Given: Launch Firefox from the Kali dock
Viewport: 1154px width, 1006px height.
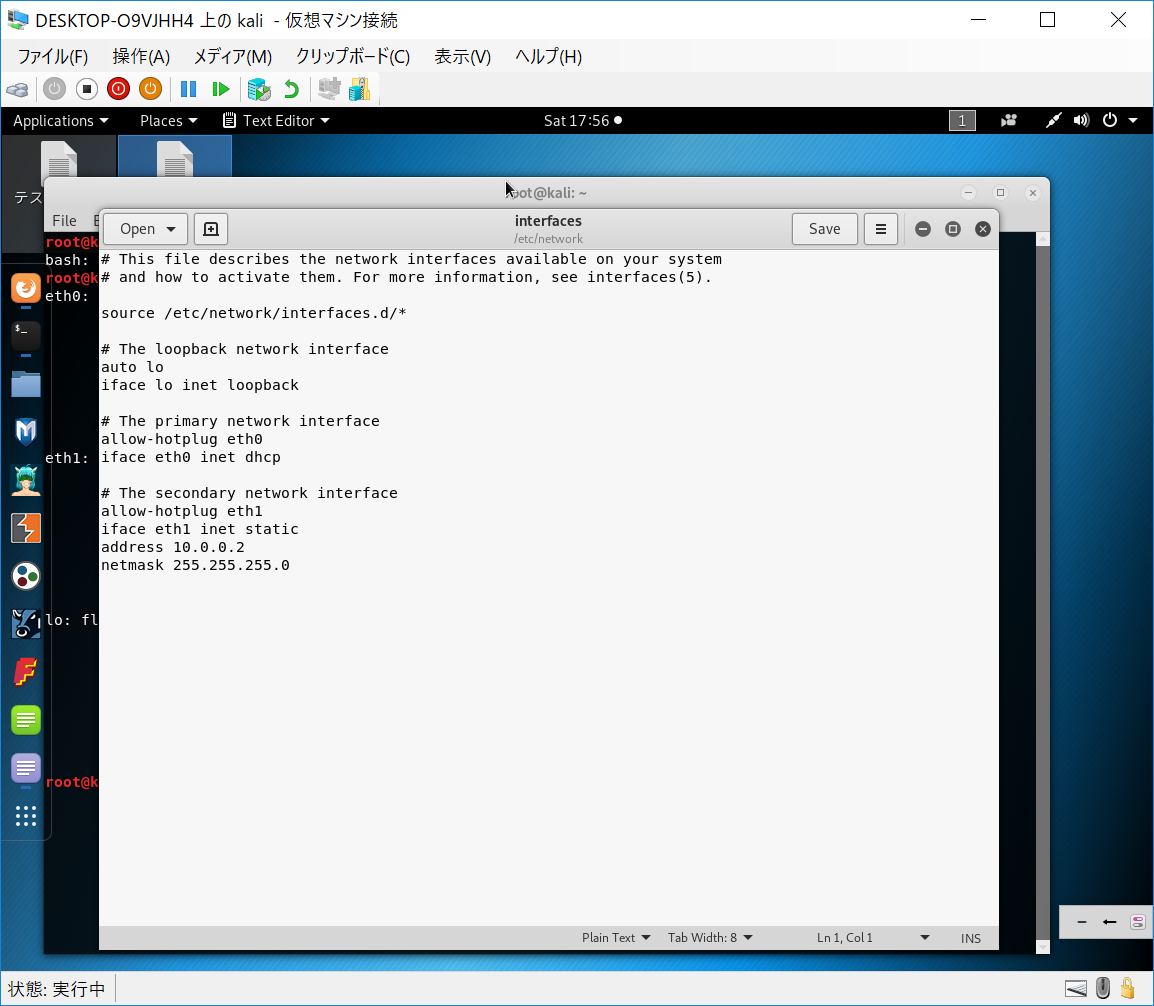Looking at the screenshot, I should [26, 289].
